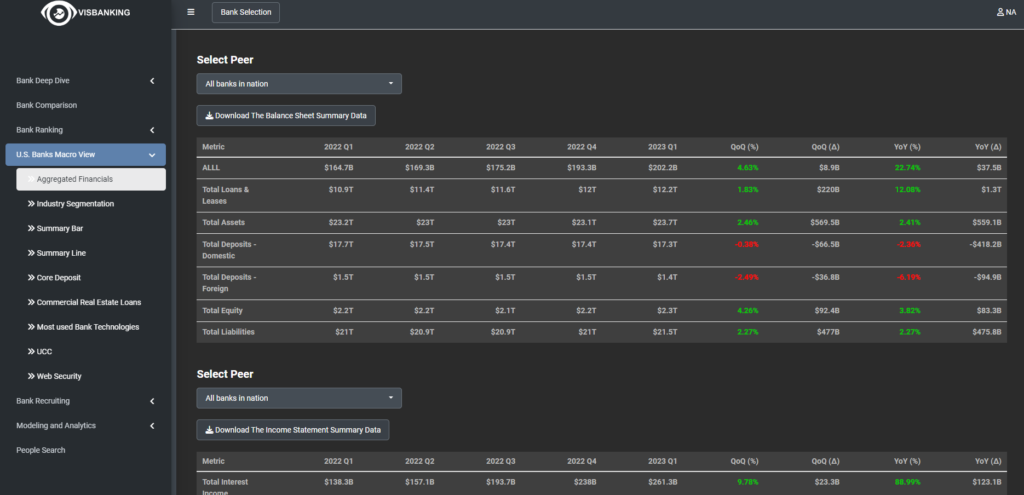Click double-chevron icon beside Core Deposit
This screenshot has height=495, width=1024.
coord(31,278)
